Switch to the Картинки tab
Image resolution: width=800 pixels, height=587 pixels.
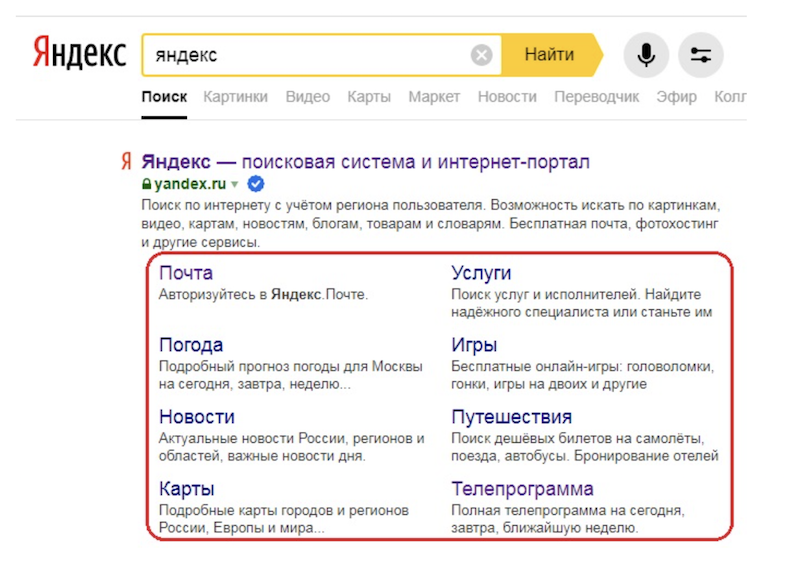(x=236, y=97)
